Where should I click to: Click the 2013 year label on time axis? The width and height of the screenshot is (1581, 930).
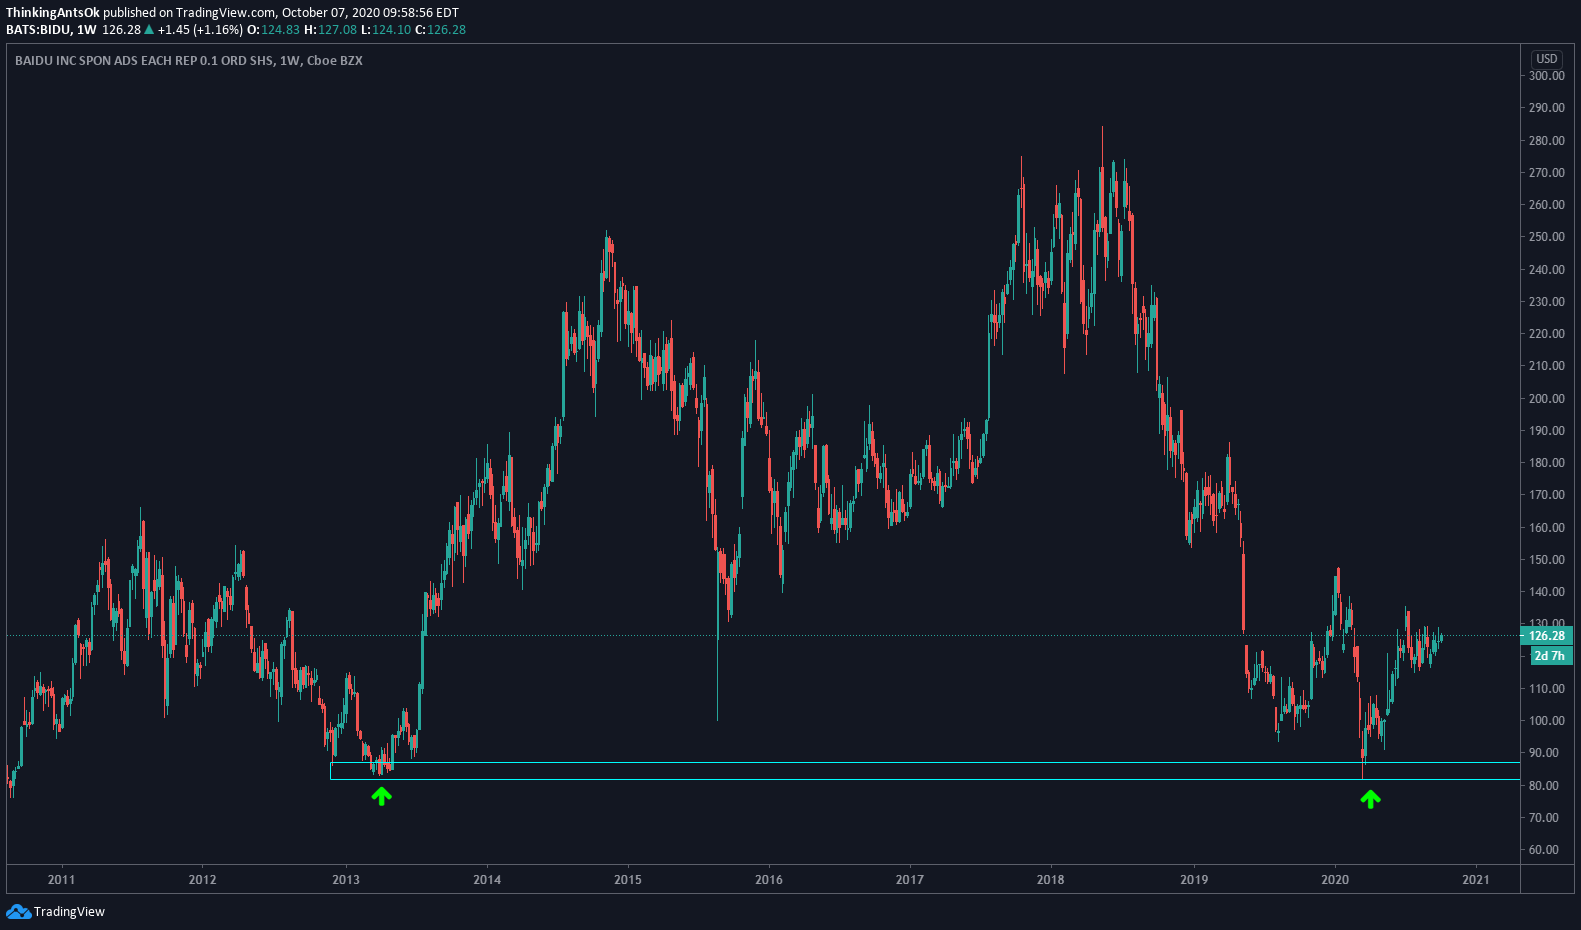pyautogui.click(x=346, y=880)
